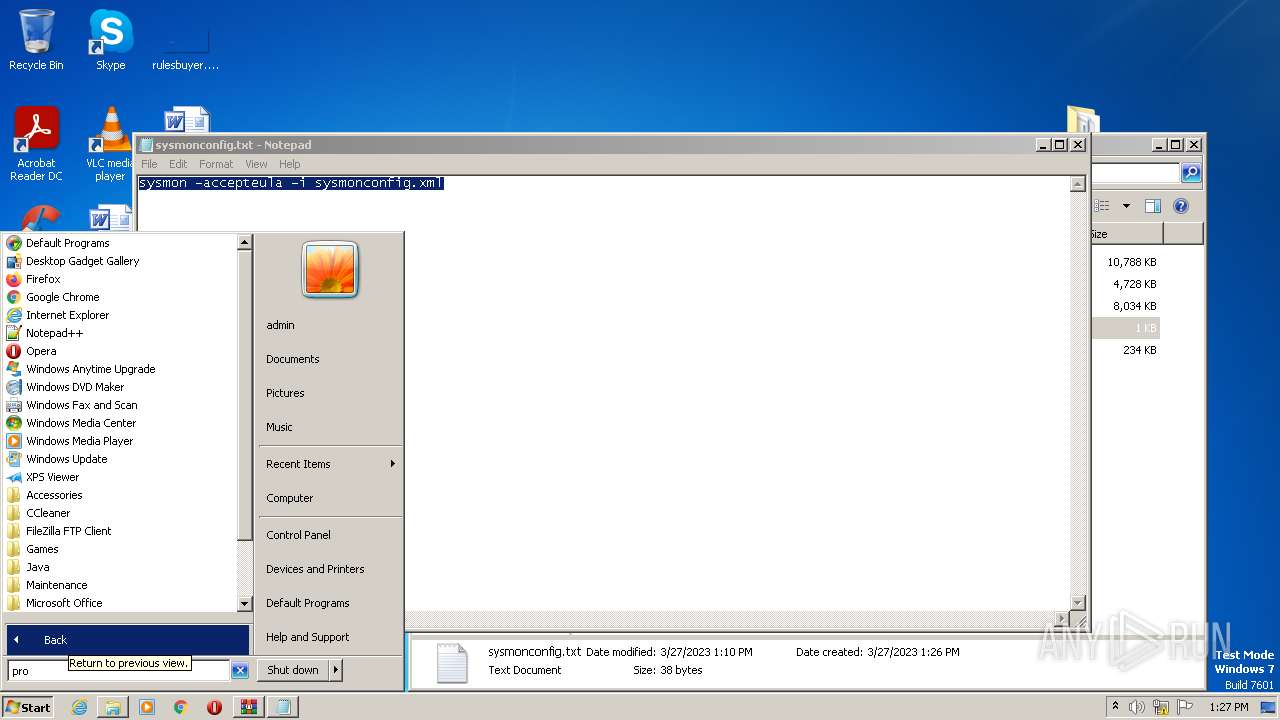The width and height of the screenshot is (1280, 720).
Task: Expand the Maintenance folder
Action: point(120,585)
